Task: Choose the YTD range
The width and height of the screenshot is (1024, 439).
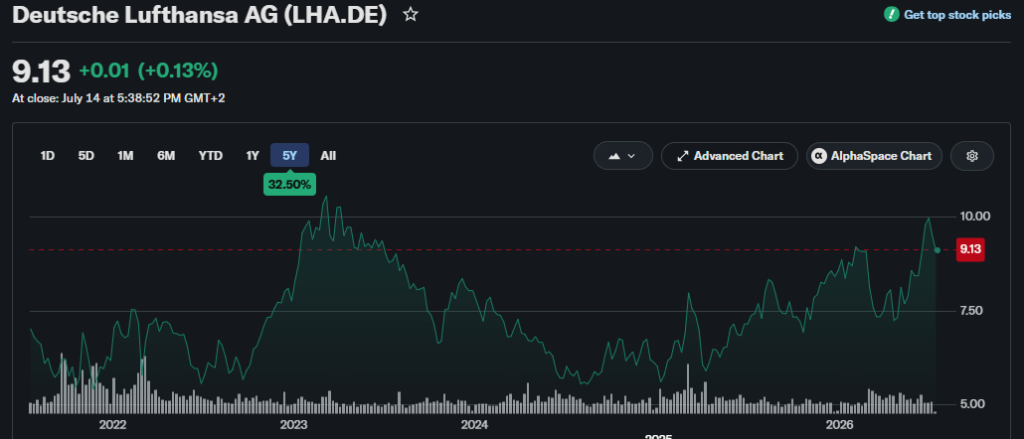Action: tap(211, 155)
